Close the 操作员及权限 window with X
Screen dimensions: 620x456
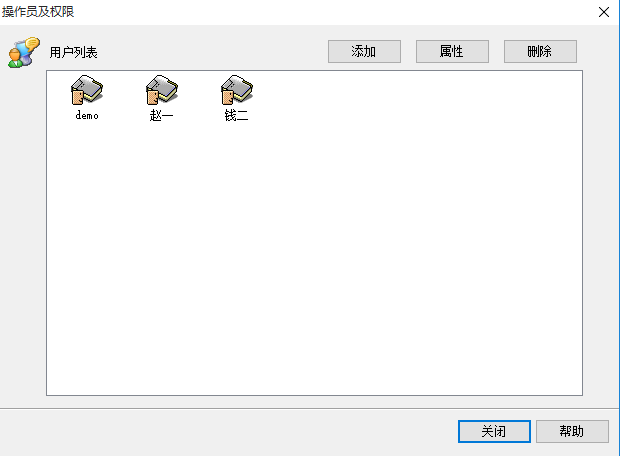pos(604,12)
